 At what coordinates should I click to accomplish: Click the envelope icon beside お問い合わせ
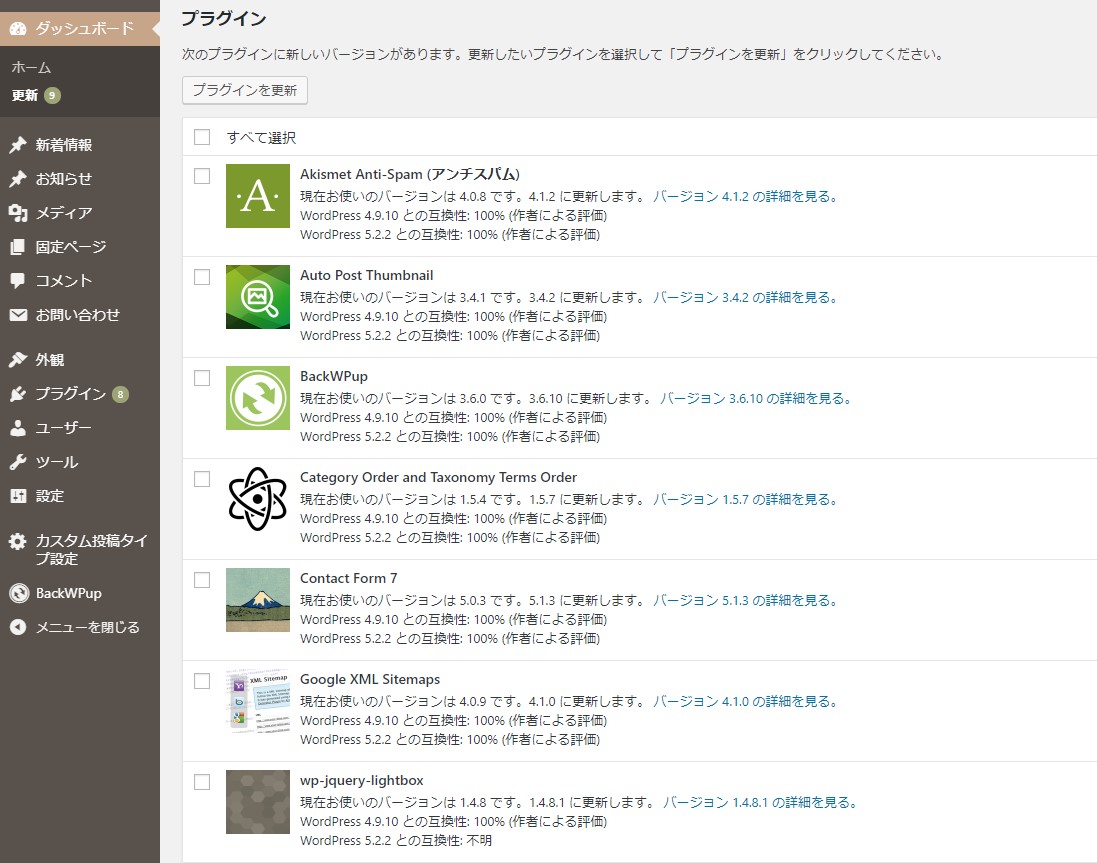18,315
